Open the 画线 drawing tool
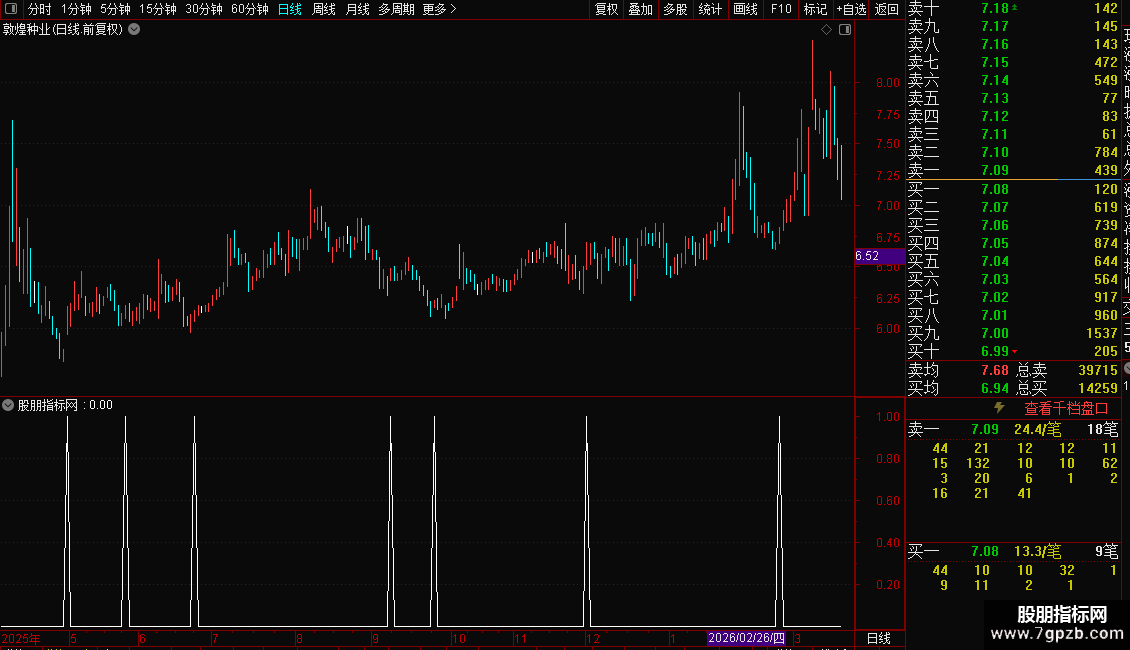Image resolution: width=1130 pixels, height=650 pixels. [745, 9]
